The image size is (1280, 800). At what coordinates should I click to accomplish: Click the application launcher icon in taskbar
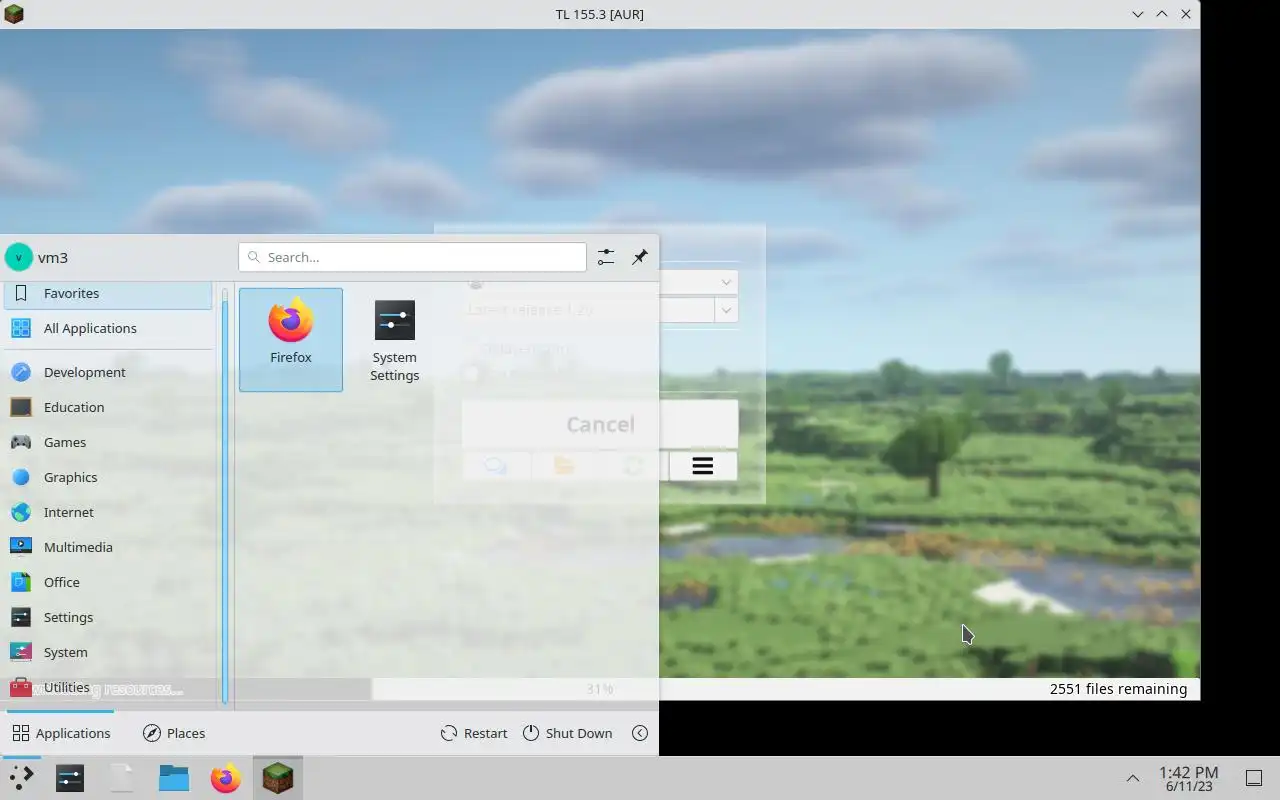(x=21, y=778)
